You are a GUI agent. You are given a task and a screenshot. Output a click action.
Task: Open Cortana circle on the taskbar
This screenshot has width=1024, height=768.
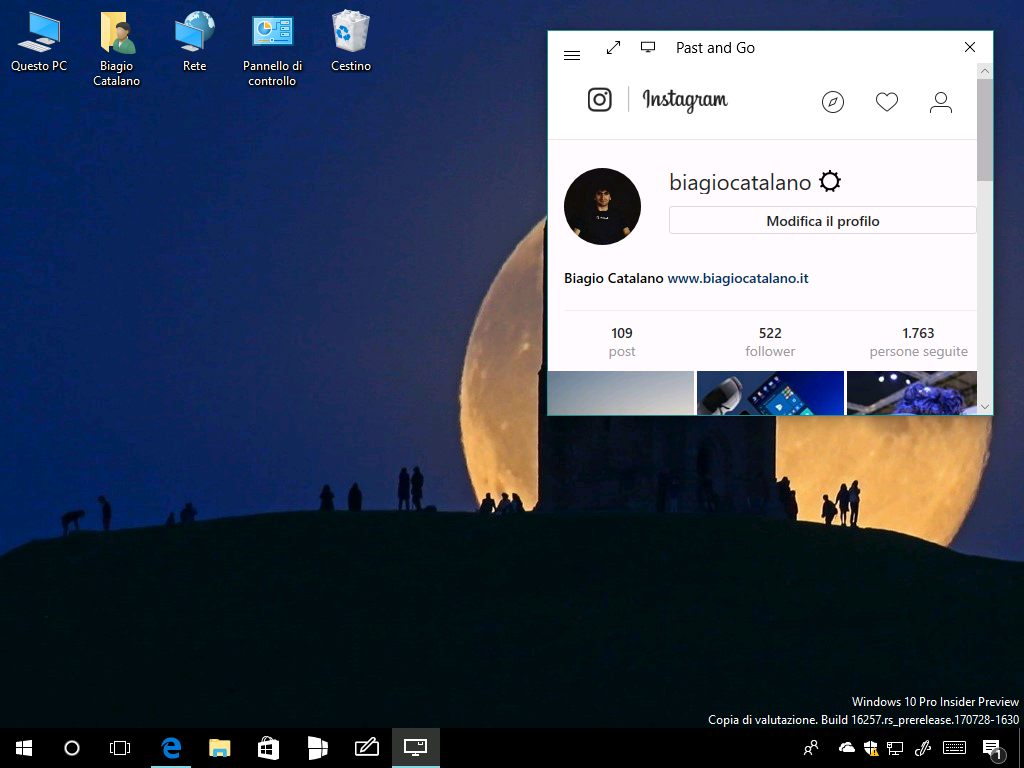coord(72,748)
